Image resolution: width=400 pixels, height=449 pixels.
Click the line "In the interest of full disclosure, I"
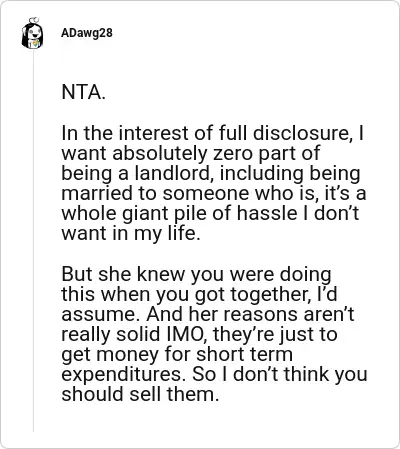pos(213,133)
